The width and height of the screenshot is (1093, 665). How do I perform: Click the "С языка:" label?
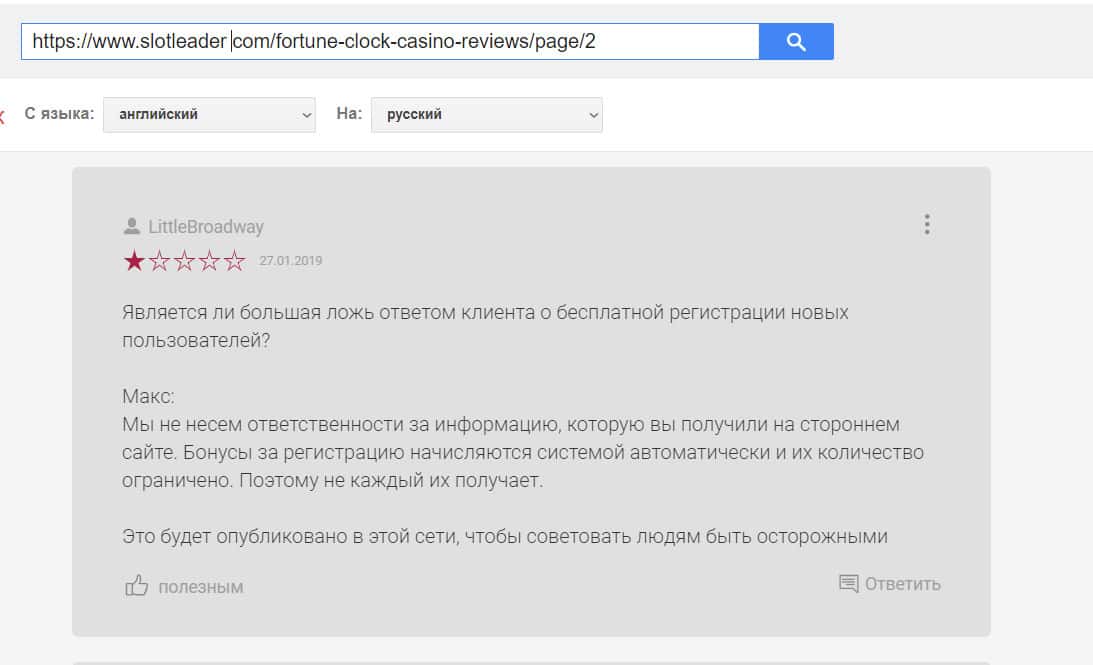(59, 114)
